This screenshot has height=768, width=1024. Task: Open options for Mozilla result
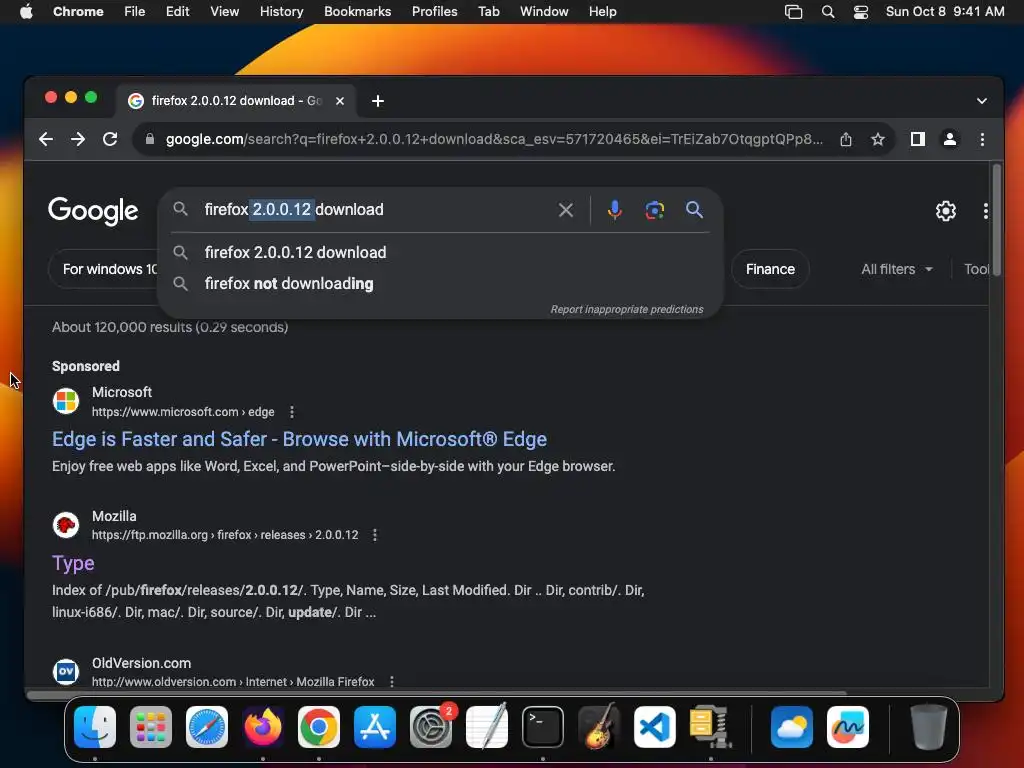[x=375, y=535]
